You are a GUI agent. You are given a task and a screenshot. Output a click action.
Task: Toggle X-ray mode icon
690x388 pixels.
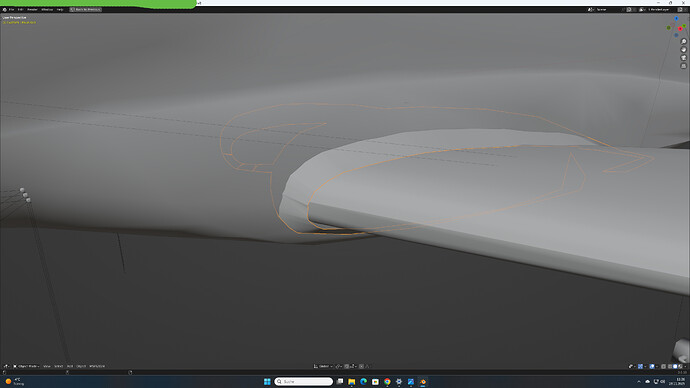point(663,366)
